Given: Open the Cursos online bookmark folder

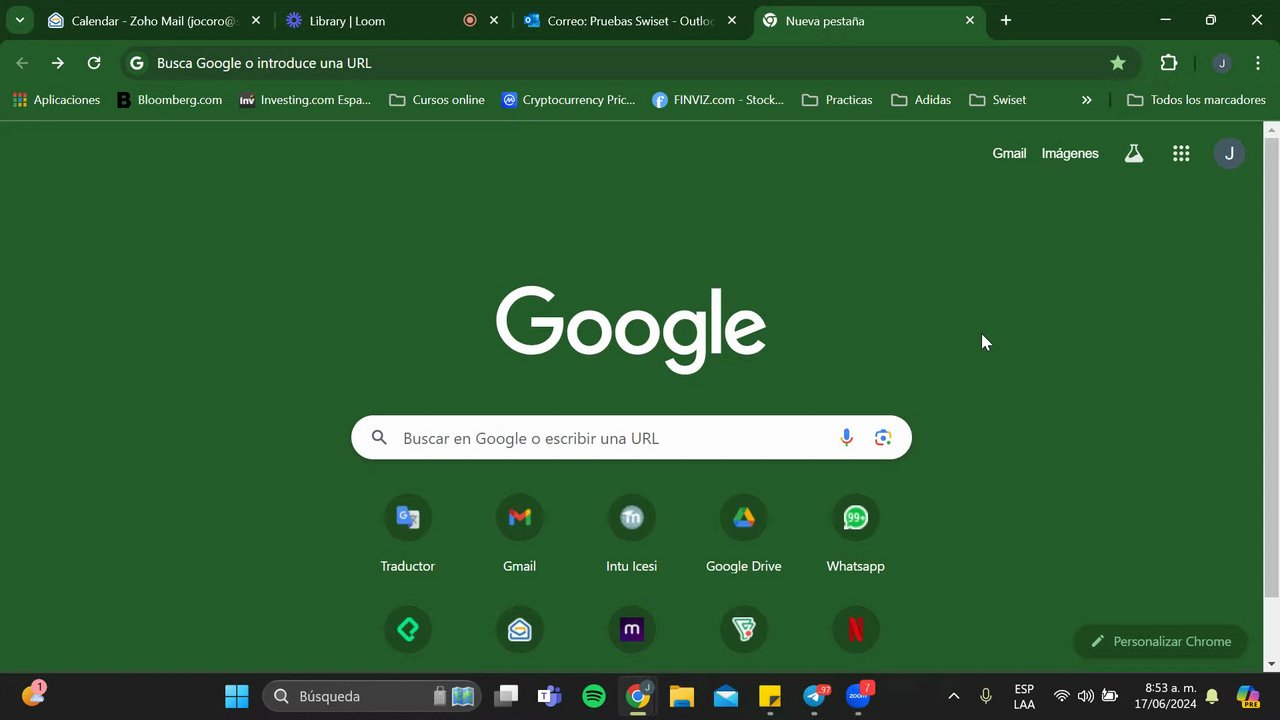Looking at the screenshot, I should click(437, 100).
